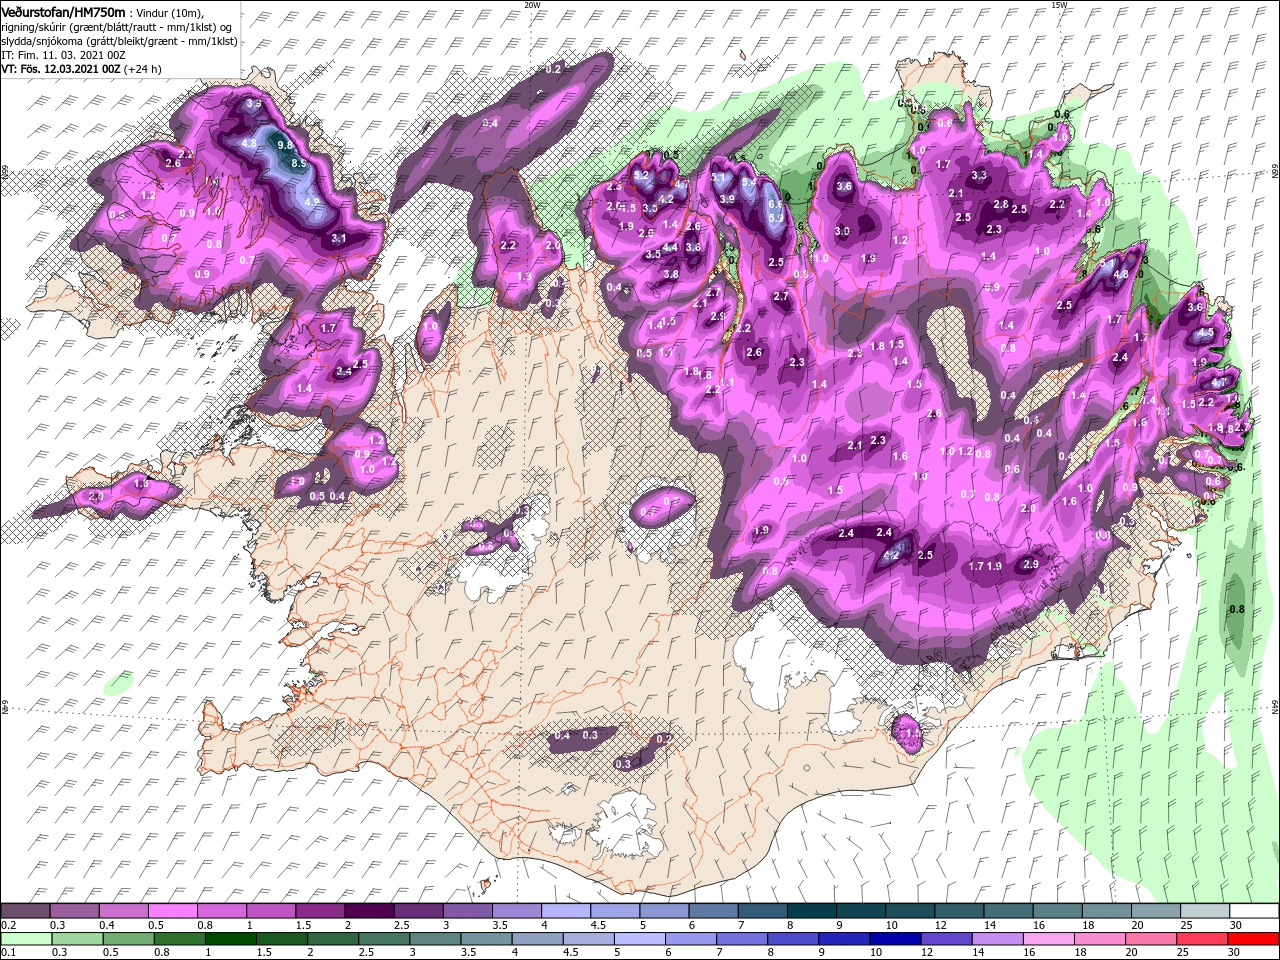
Task: Pick the 16 swatch in the snow legend
Action: tap(1057, 911)
